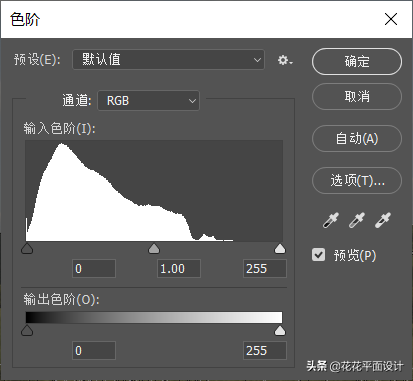Open the 预设 默认值 dropdown

tap(168, 60)
